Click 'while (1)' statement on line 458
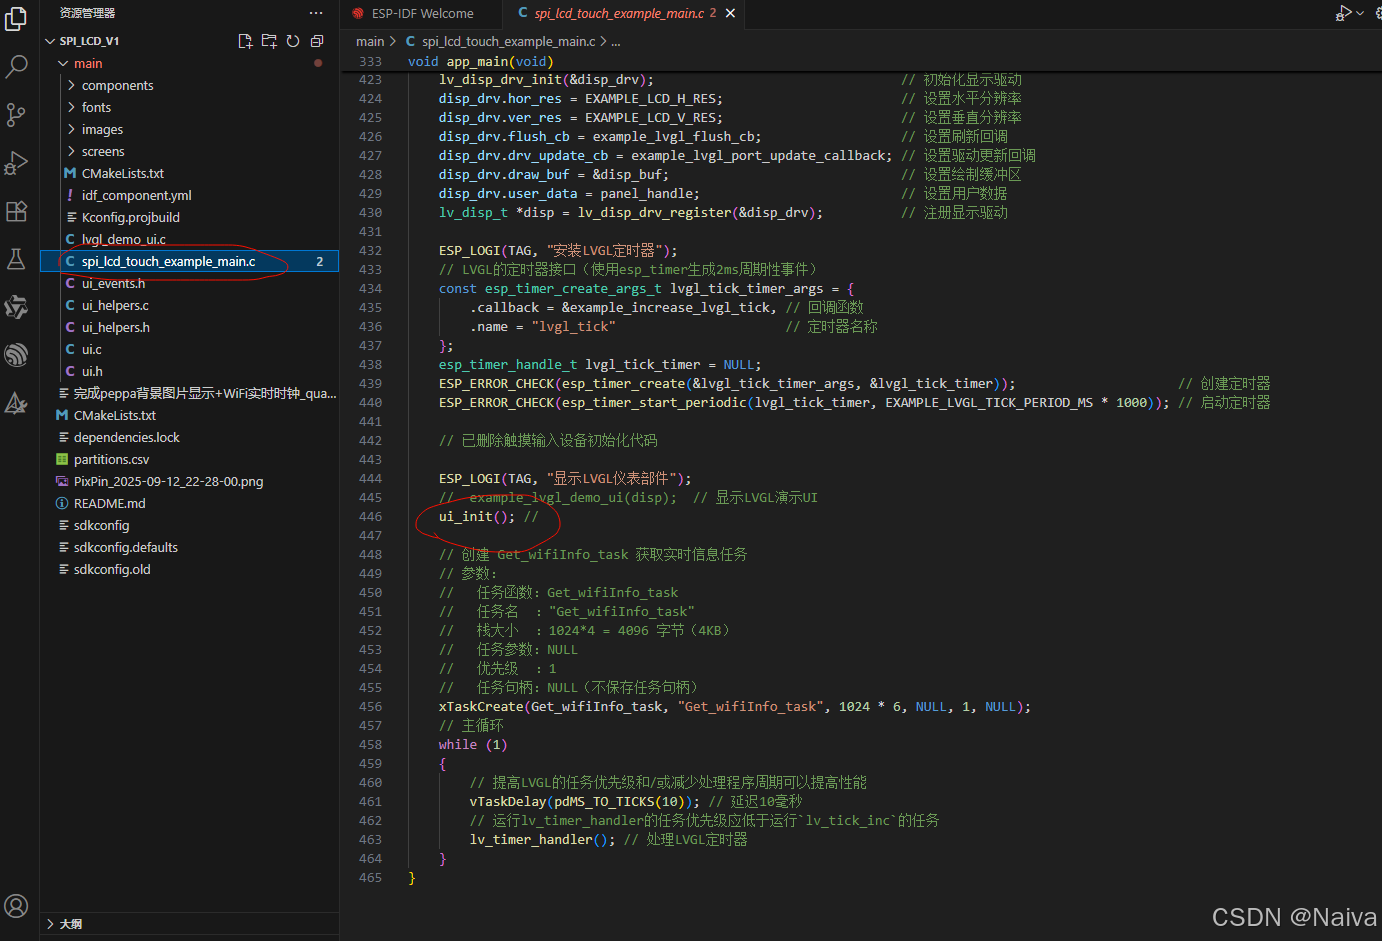This screenshot has height=941, width=1382. 473,745
